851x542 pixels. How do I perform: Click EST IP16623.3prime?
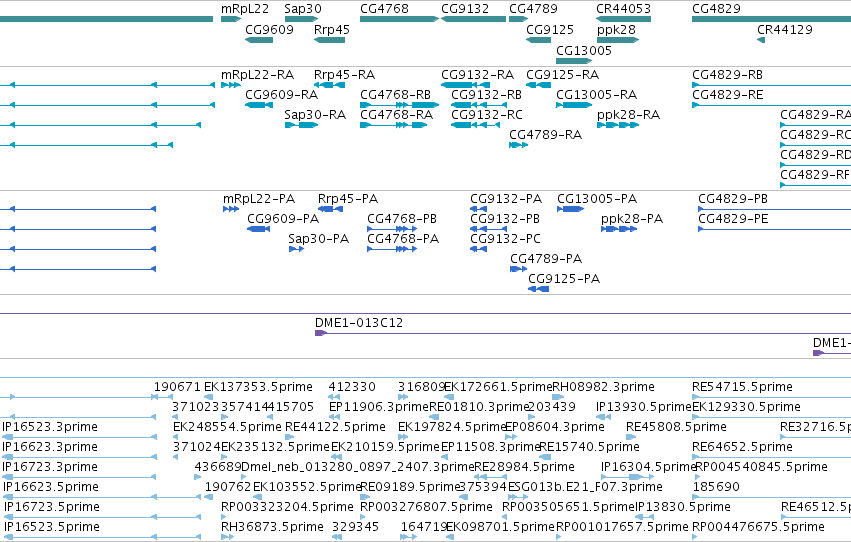tap(79, 457)
